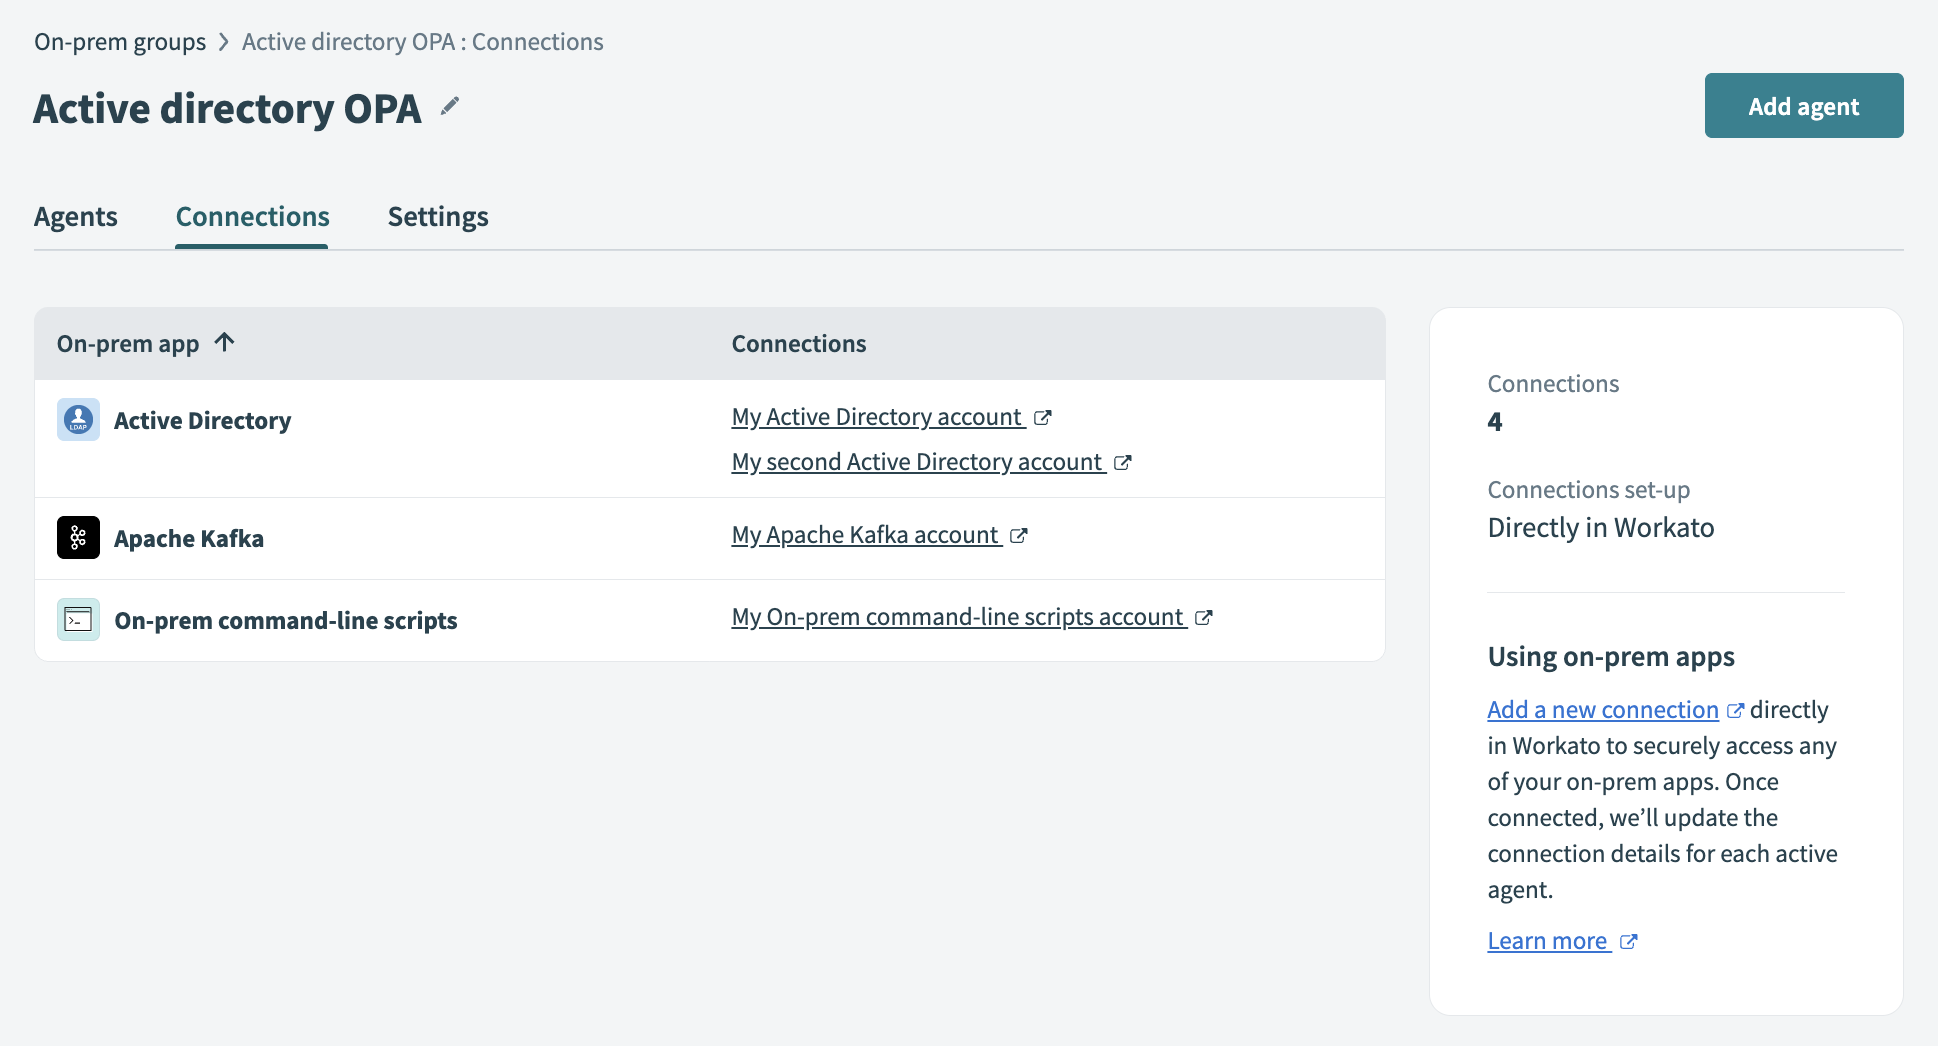This screenshot has height=1046, width=1938.
Task: Click external-link icon beside Add a new connection
Action: click(x=1737, y=709)
